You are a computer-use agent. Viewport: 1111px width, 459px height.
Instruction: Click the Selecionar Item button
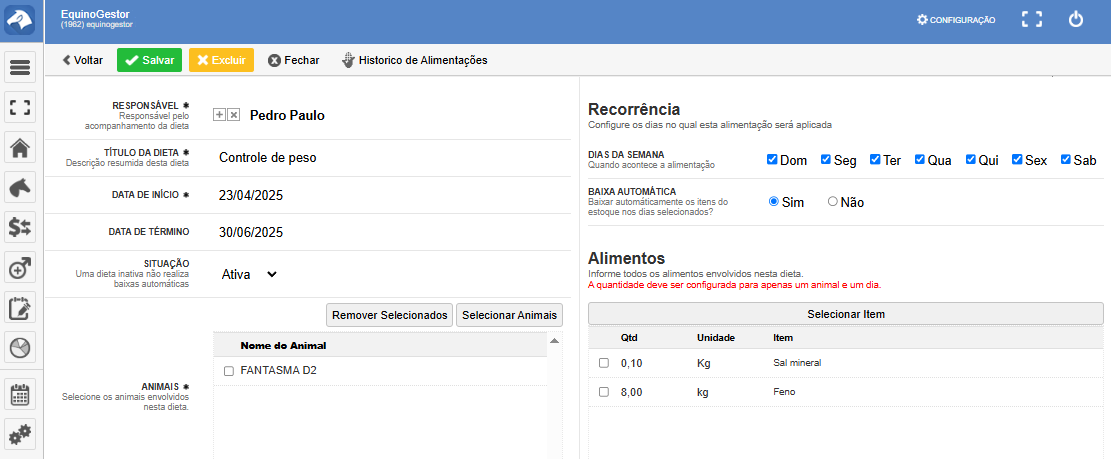click(845, 314)
